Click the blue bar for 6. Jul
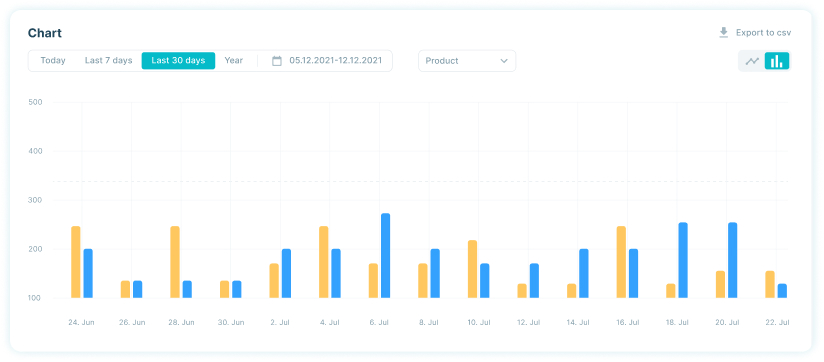Screen dimensions: 824x362 click(x=386, y=256)
